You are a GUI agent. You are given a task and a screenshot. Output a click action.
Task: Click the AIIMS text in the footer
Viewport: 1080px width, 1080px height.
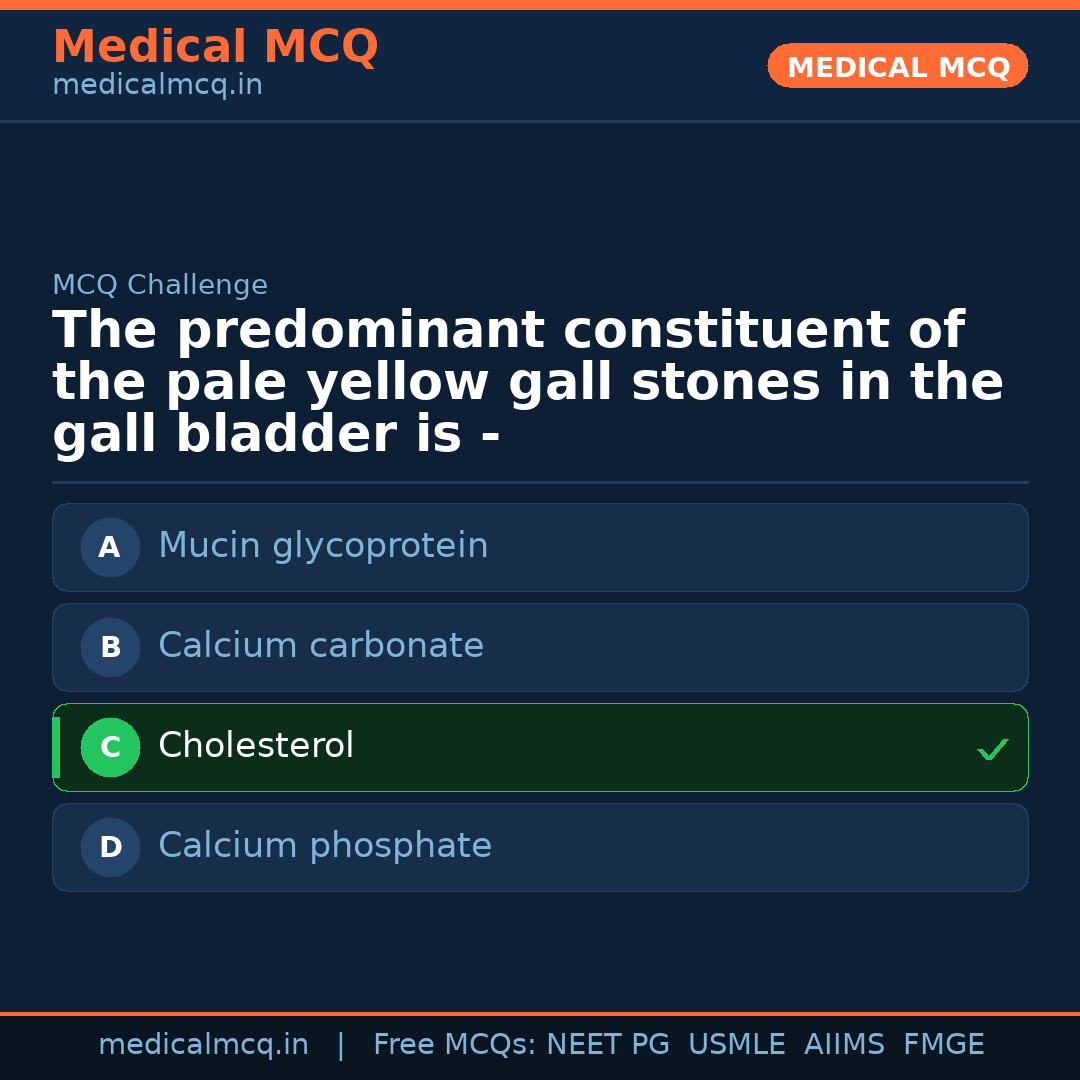845,1044
